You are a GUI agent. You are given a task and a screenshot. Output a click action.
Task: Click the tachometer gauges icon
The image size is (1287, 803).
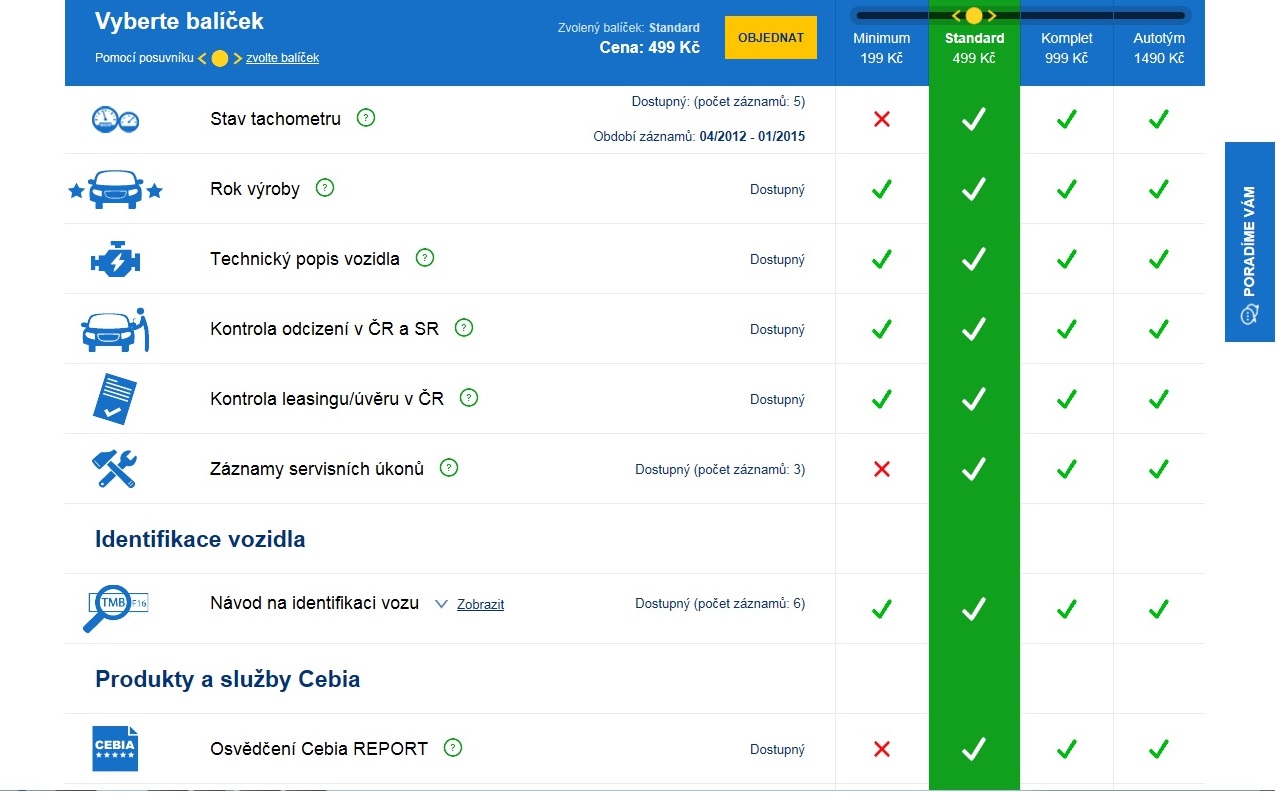(x=114, y=119)
